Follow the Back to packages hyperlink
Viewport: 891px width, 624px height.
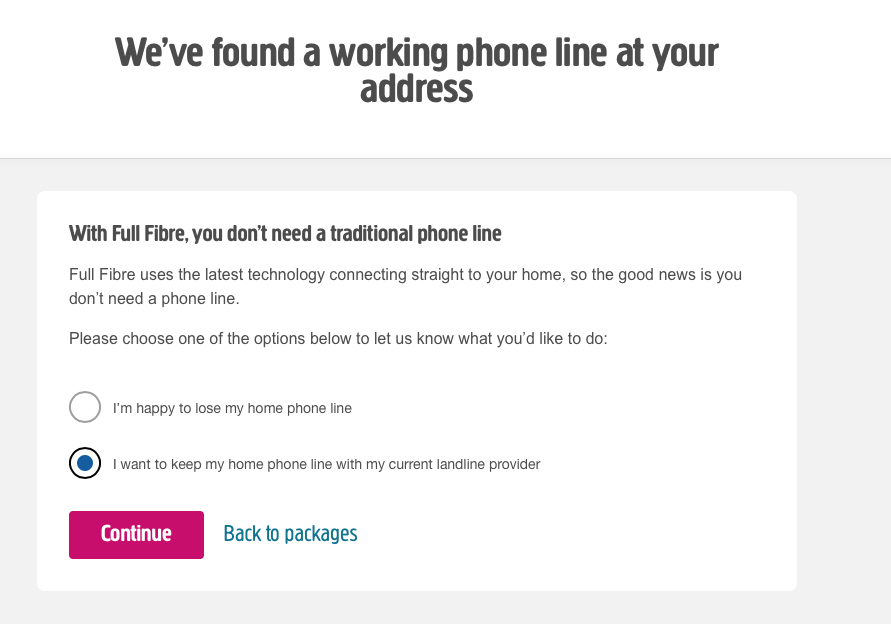[290, 533]
